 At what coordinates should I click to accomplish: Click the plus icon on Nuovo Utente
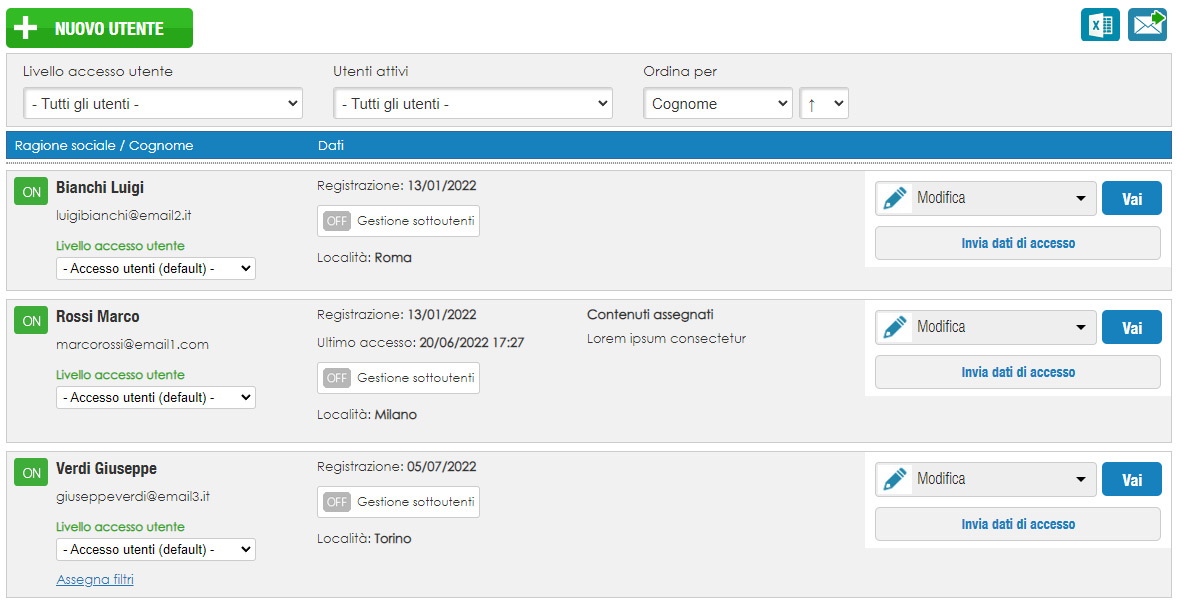click(x=26, y=29)
